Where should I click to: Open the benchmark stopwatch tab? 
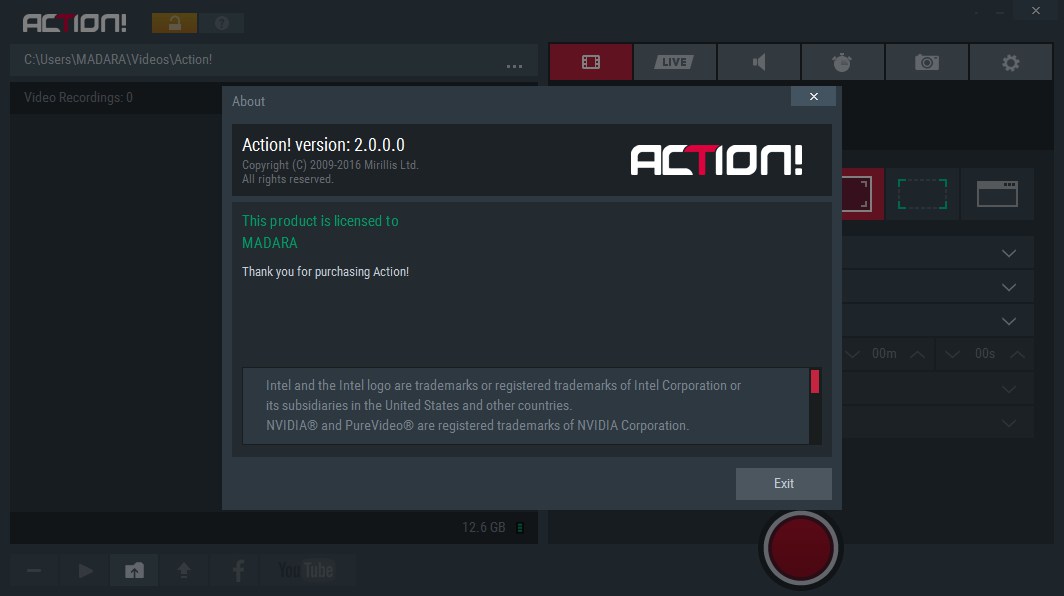click(842, 62)
